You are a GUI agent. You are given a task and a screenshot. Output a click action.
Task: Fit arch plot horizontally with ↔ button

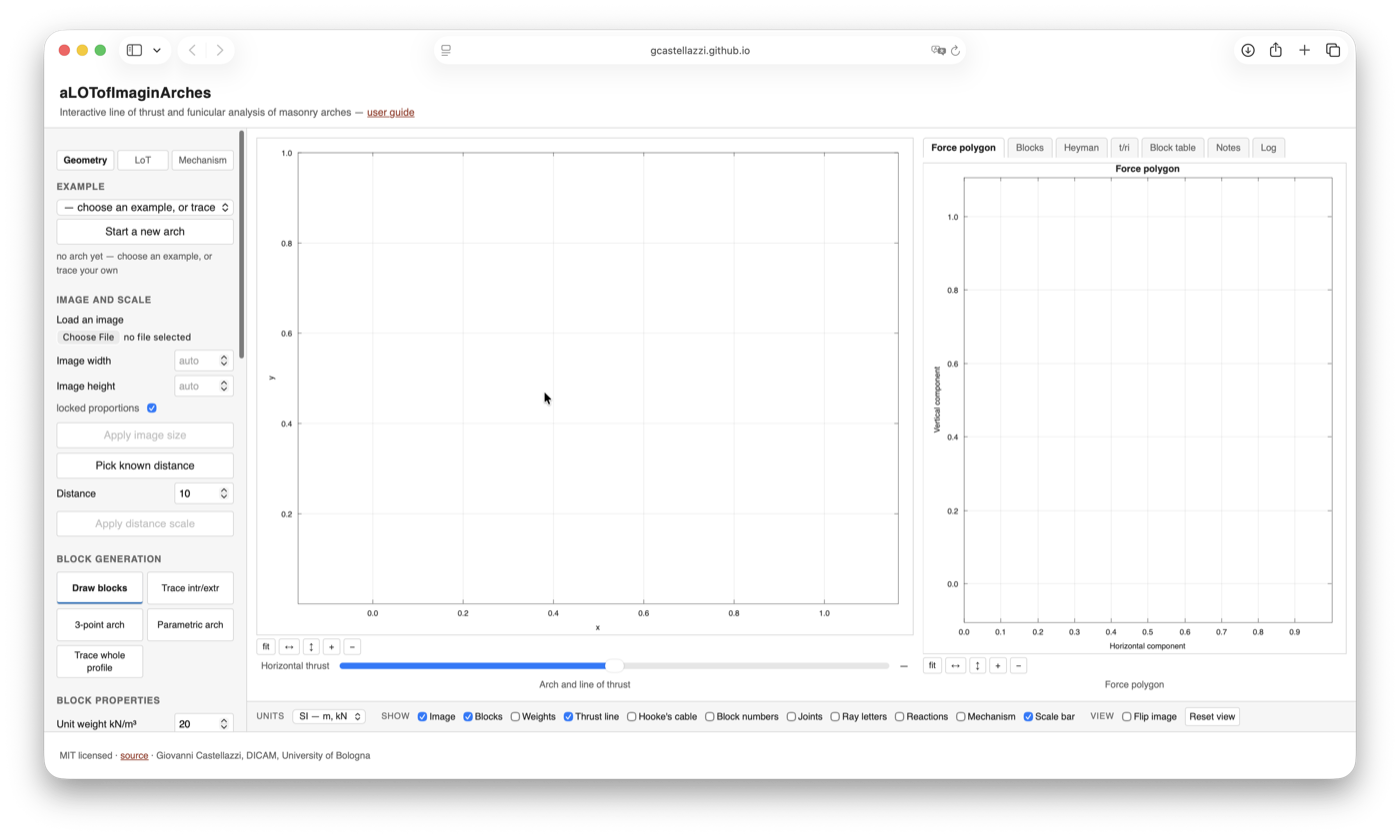[289, 647]
